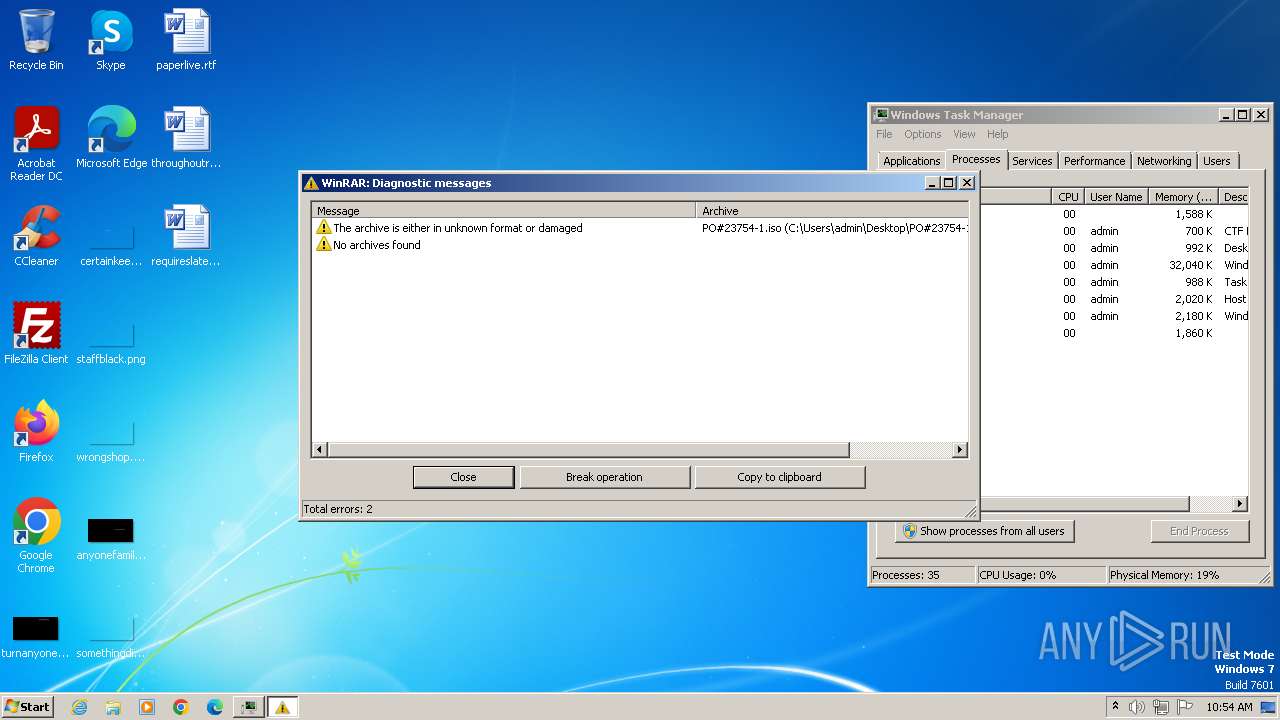
Task: Click Copy to clipboard button
Action: tap(779, 477)
